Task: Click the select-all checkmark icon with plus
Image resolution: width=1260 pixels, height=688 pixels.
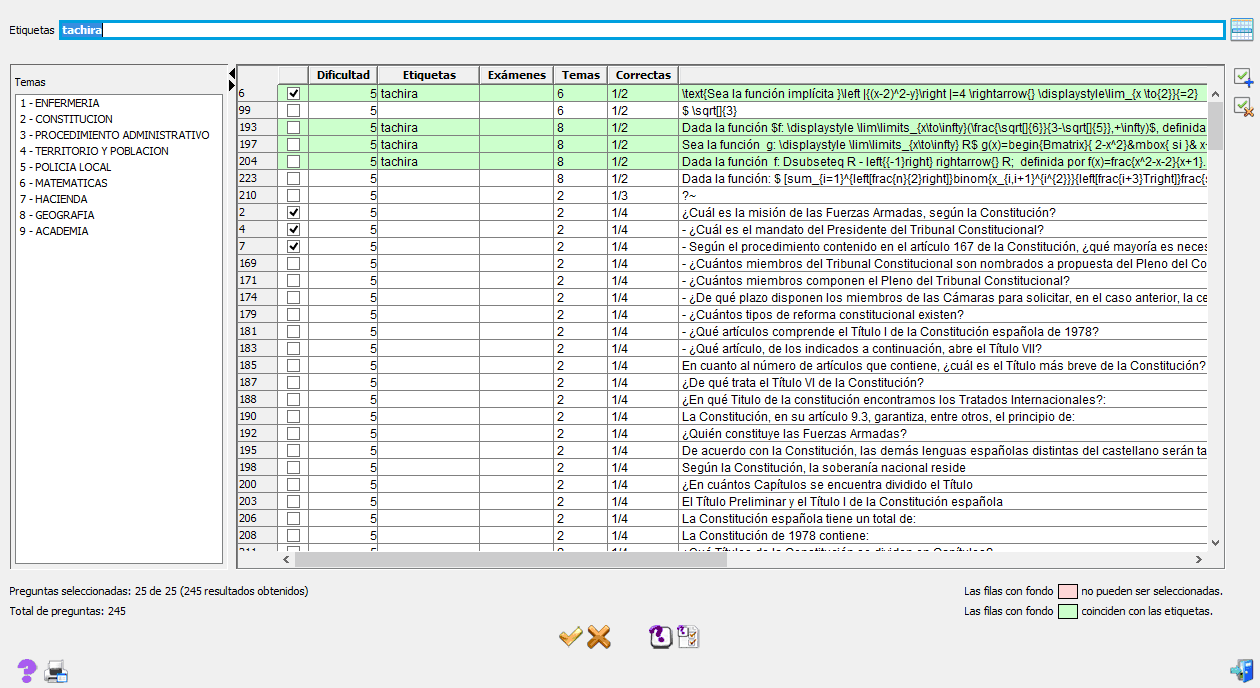Action: [1243, 78]
